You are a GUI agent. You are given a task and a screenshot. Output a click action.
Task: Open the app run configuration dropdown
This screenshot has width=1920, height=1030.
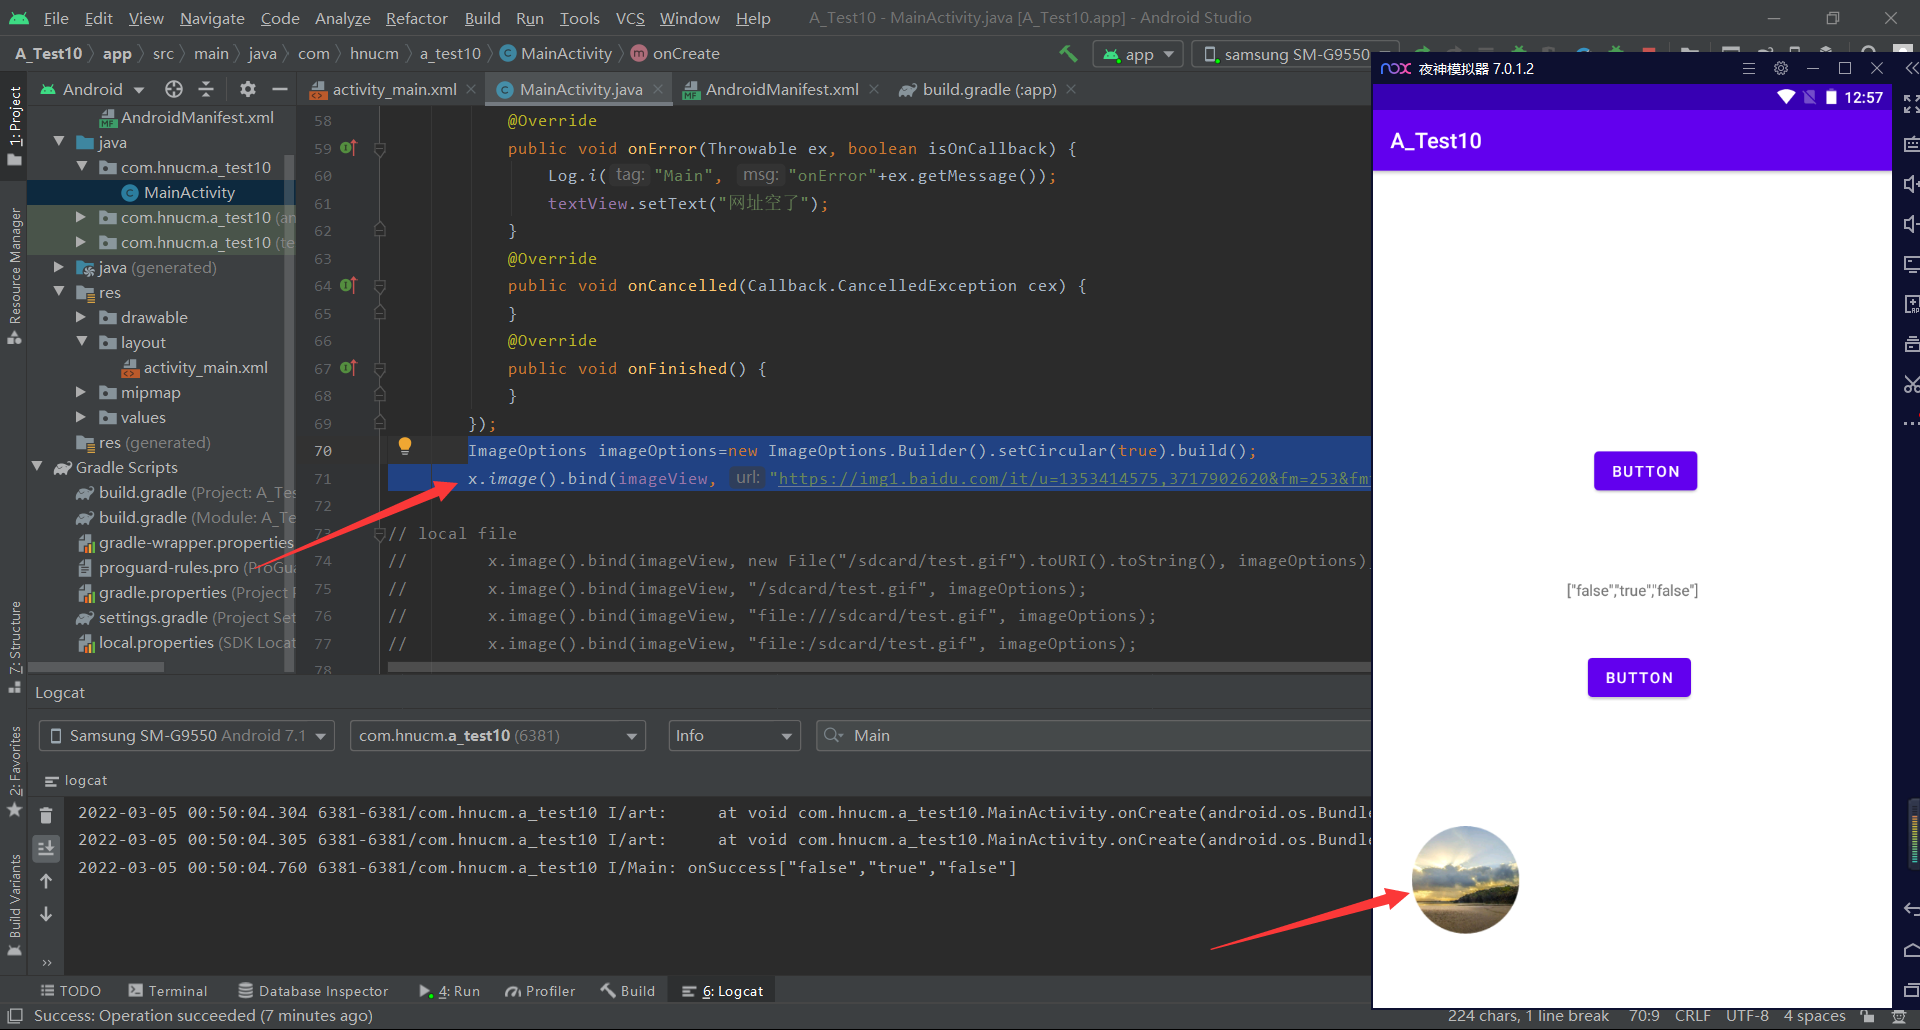[x=1138, y=54]
